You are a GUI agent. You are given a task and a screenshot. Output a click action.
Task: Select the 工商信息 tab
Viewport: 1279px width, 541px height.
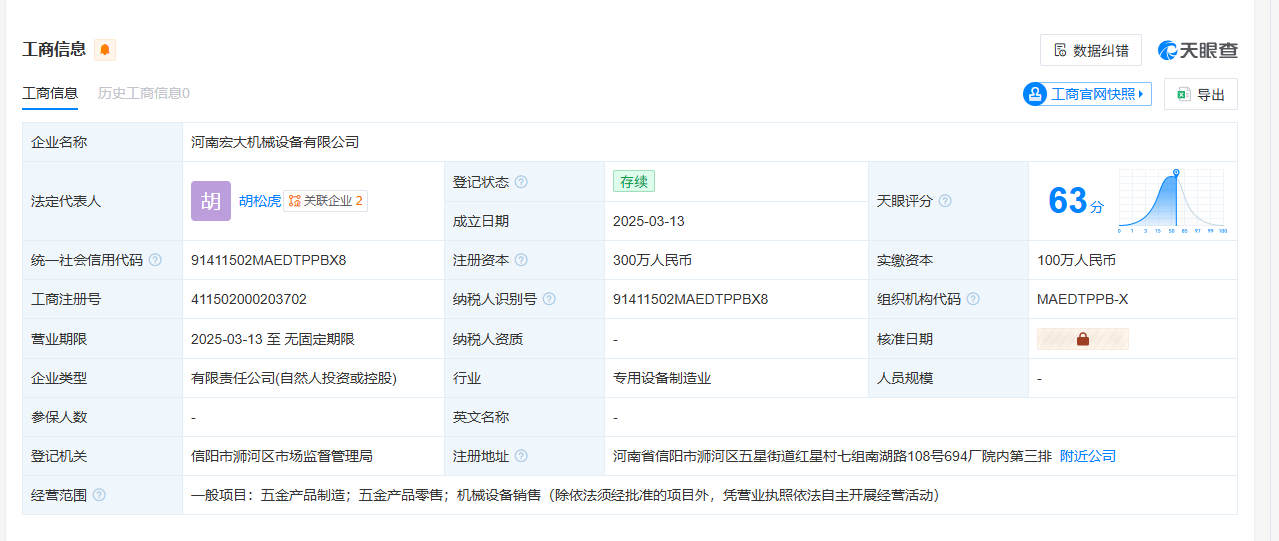[x=50, y=93]
